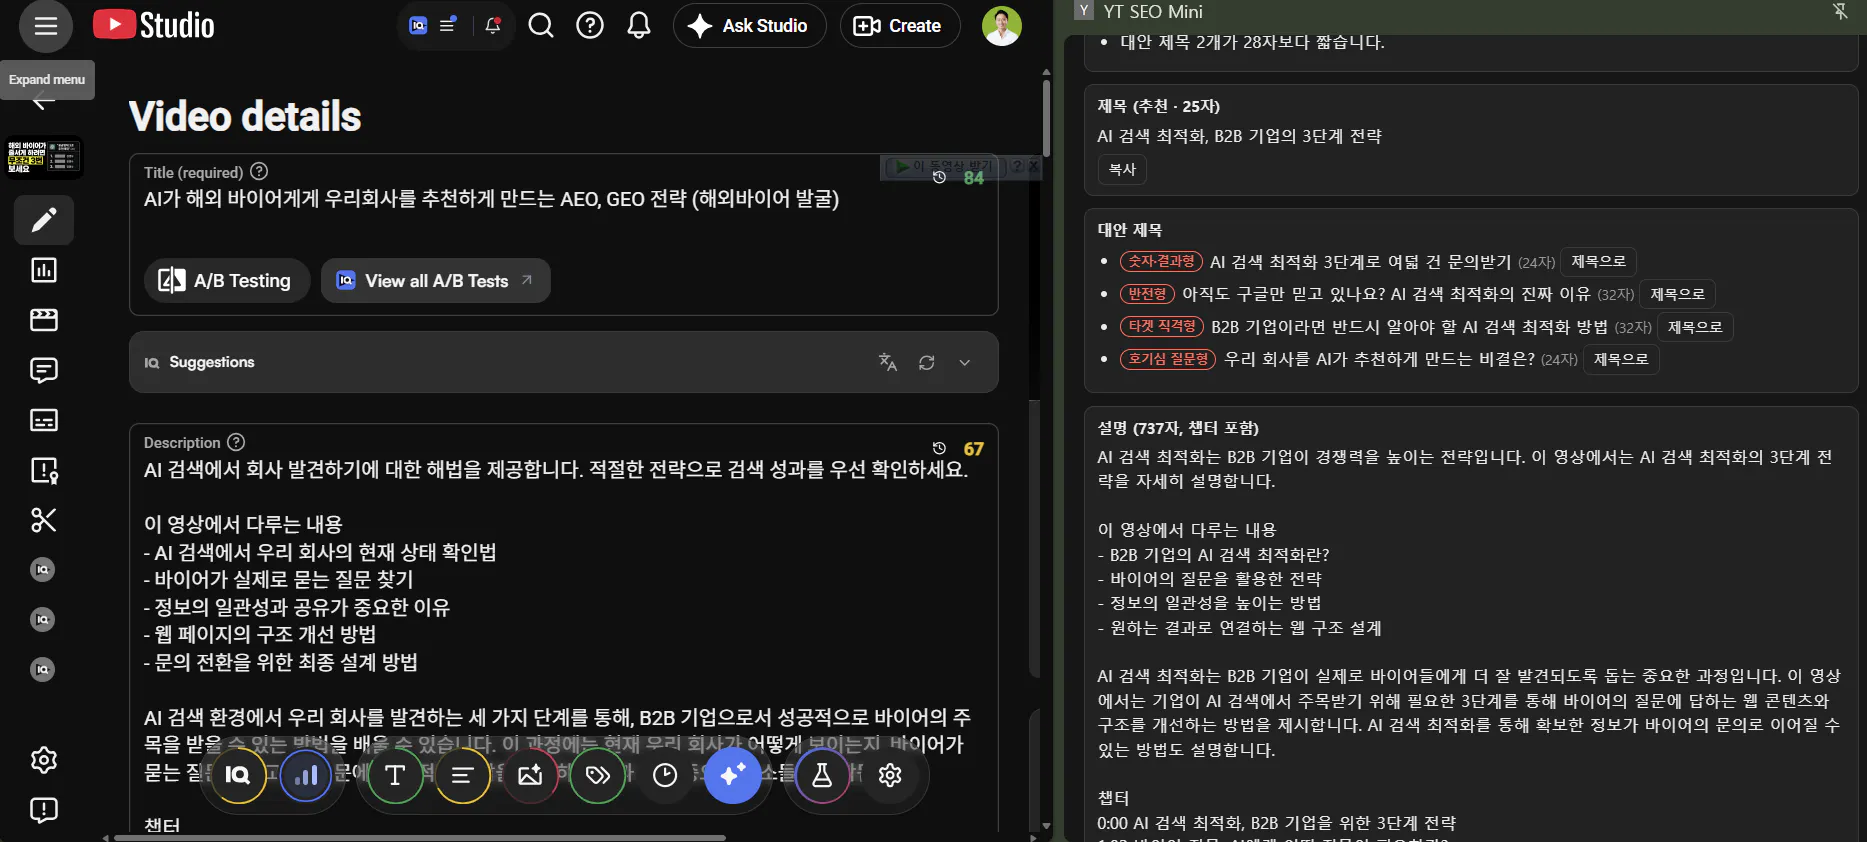Open the Clips scissors icon in sidebar
The height and width of the screenshot is (842, 1867).
44,520
